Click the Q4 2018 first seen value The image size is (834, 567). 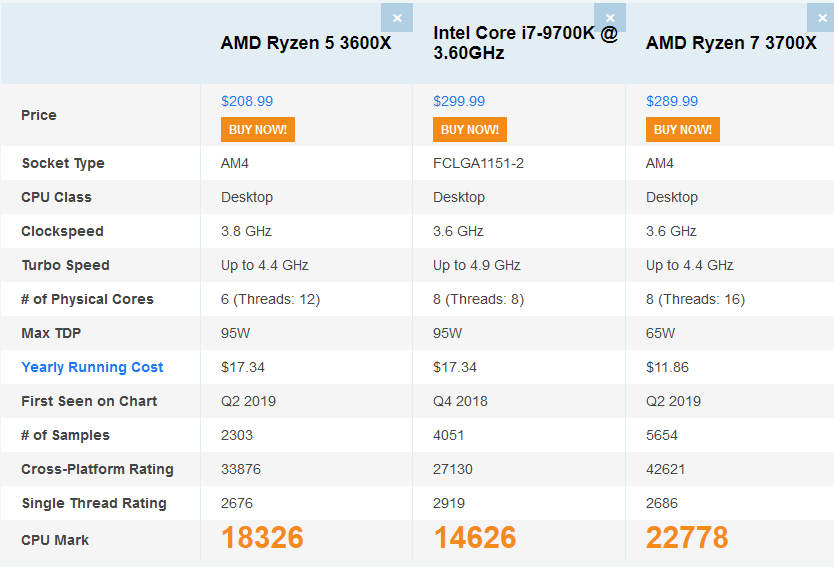460,401
